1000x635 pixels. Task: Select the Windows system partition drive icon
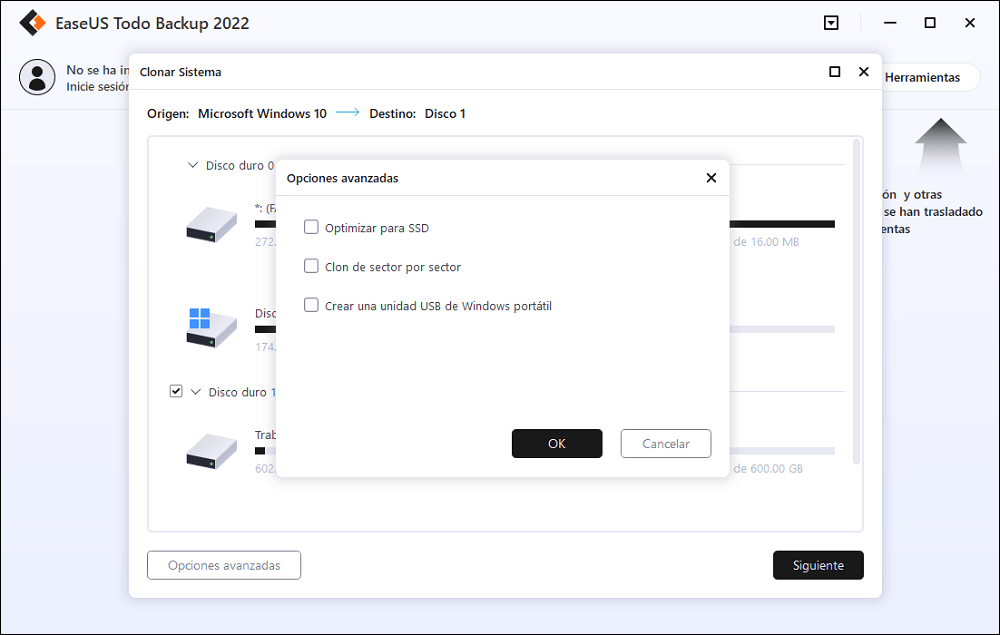tap(212, 328)
